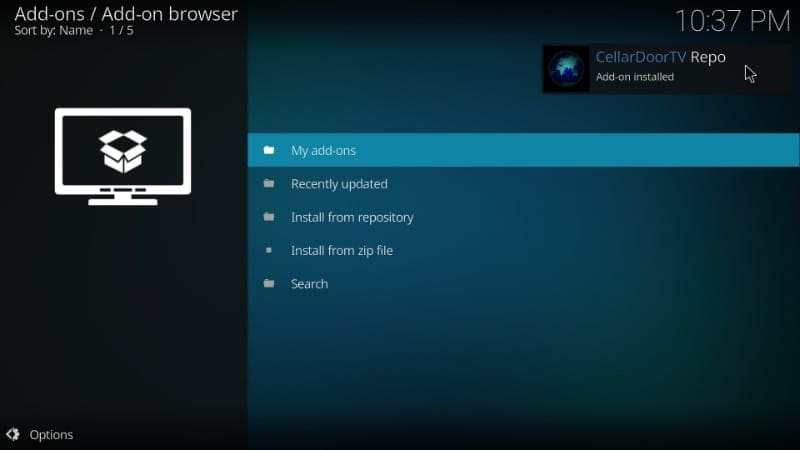
Task: Click the add-on browser box monitor image
Action: tap(123, 157)
